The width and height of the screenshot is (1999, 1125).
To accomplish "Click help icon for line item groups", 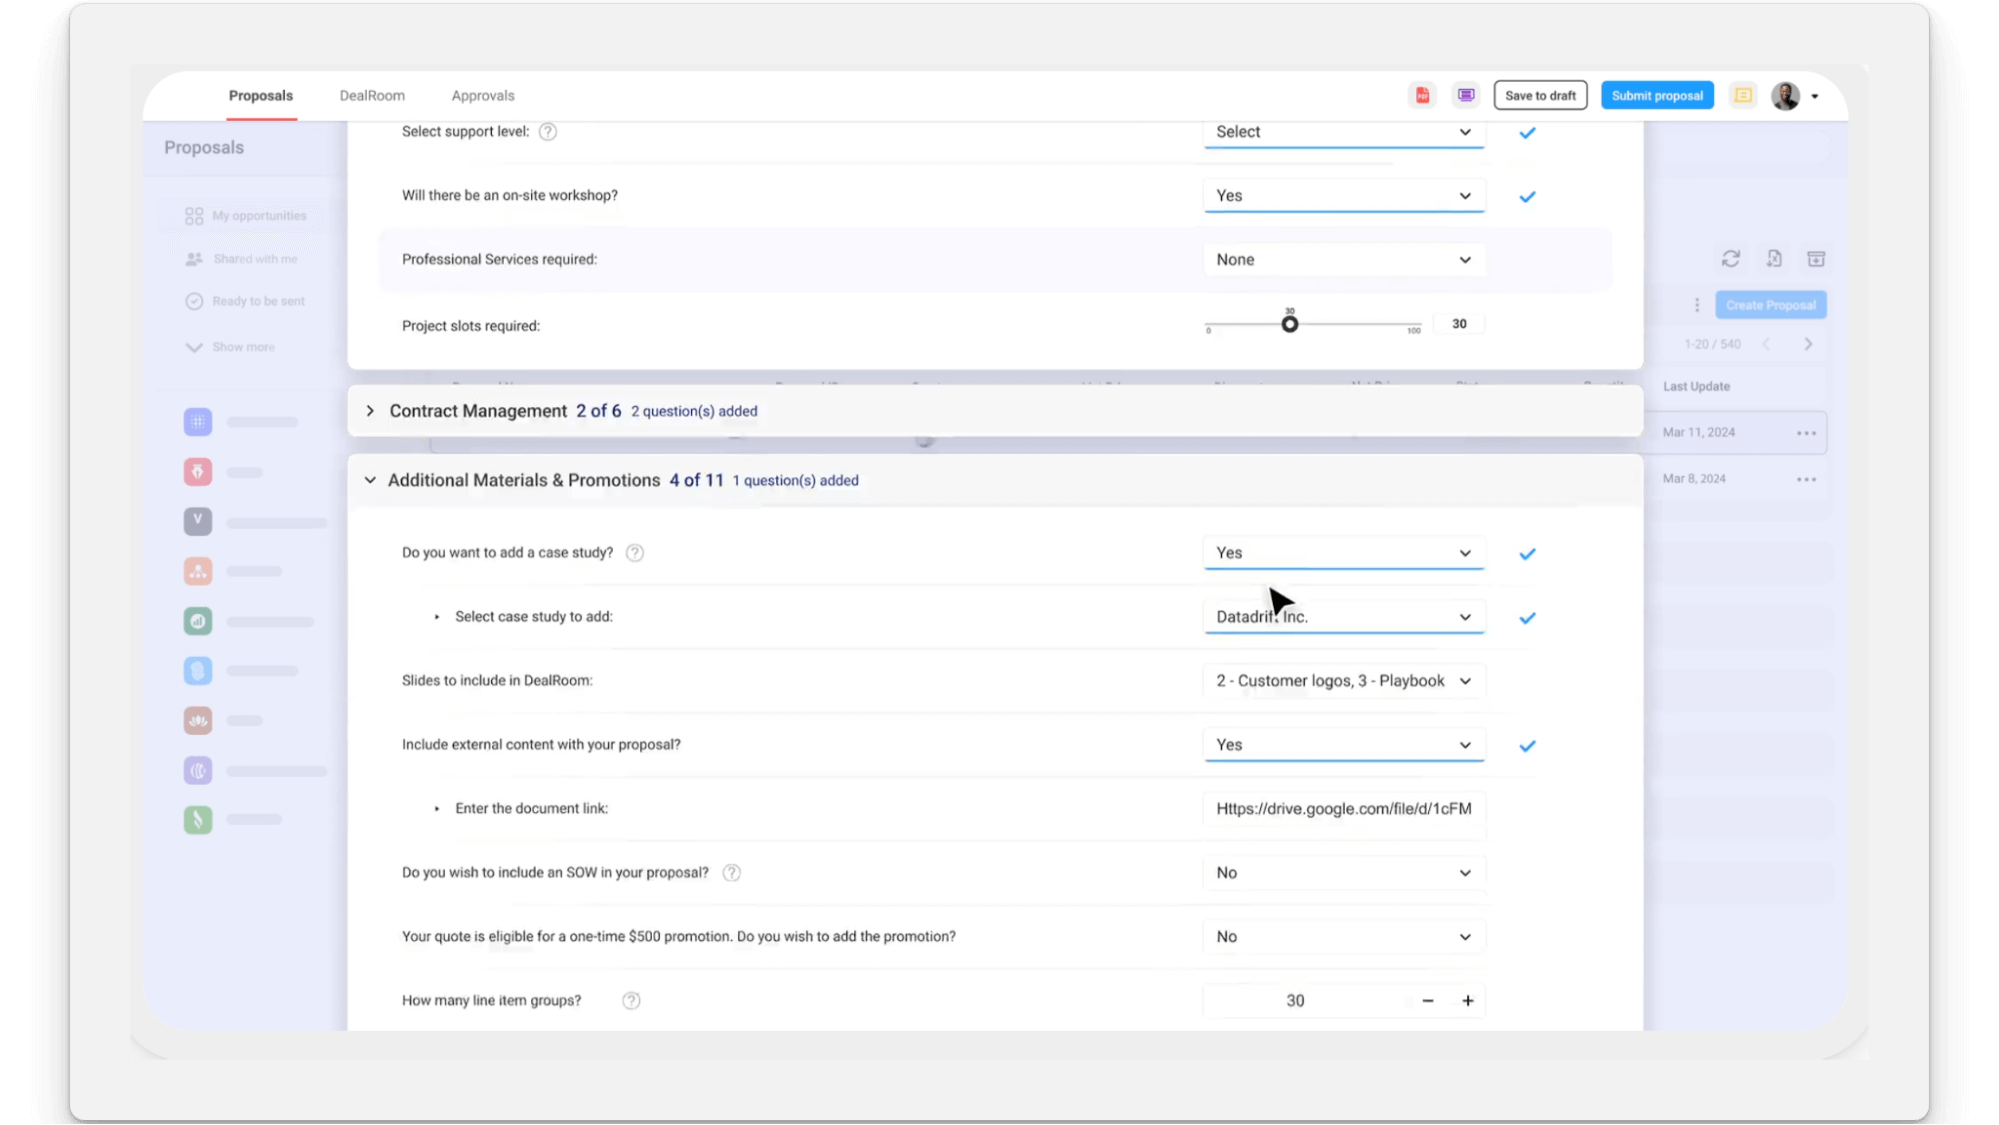I will pos(631,1001).
